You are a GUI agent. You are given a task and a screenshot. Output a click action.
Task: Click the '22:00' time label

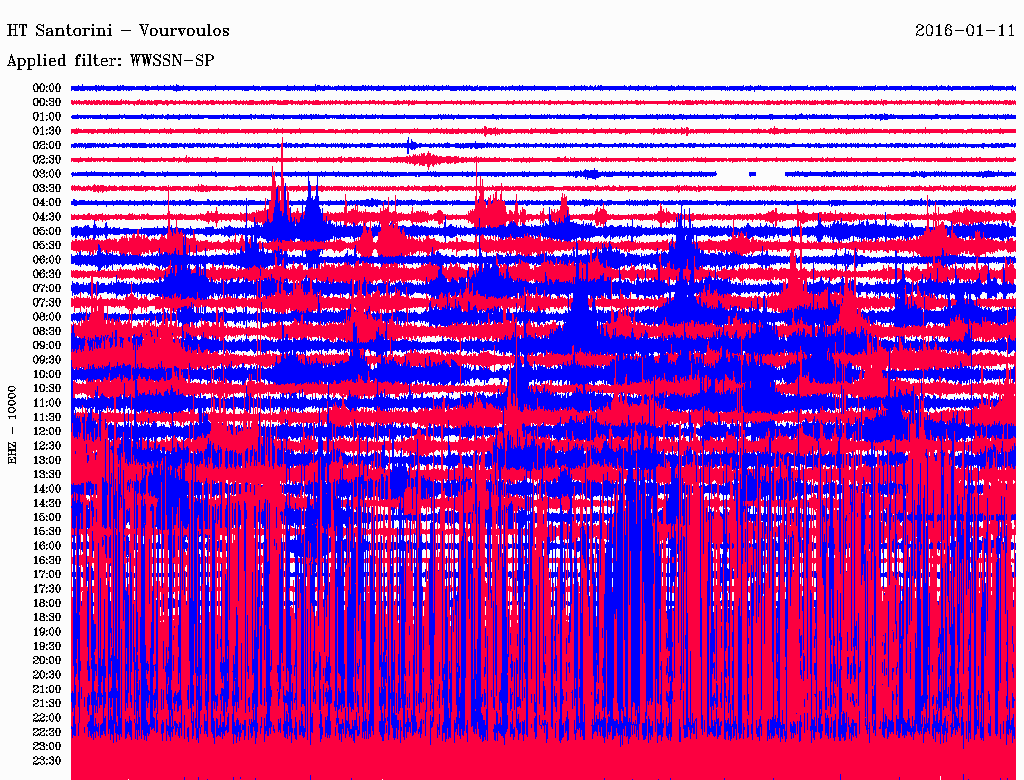[47, 718]
